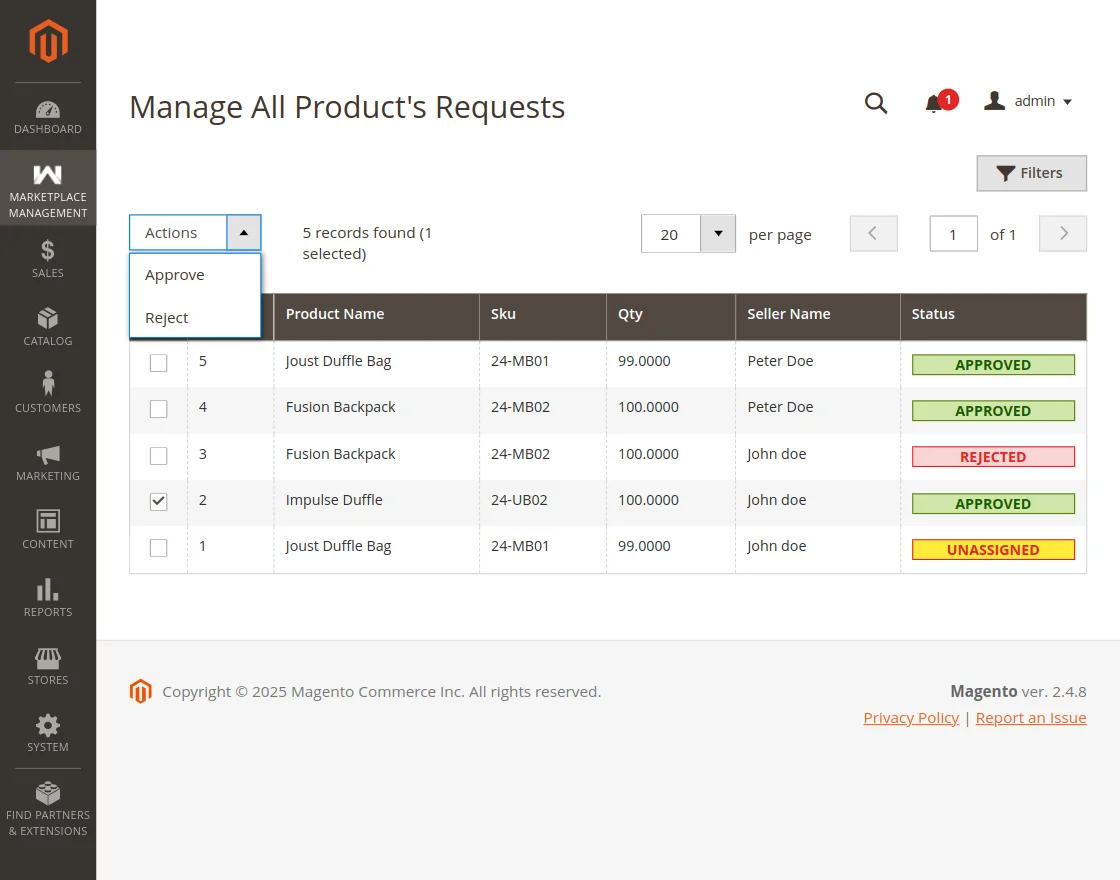
Task: Click the per page value field showing 20
Action: click(x=671, y=234)
